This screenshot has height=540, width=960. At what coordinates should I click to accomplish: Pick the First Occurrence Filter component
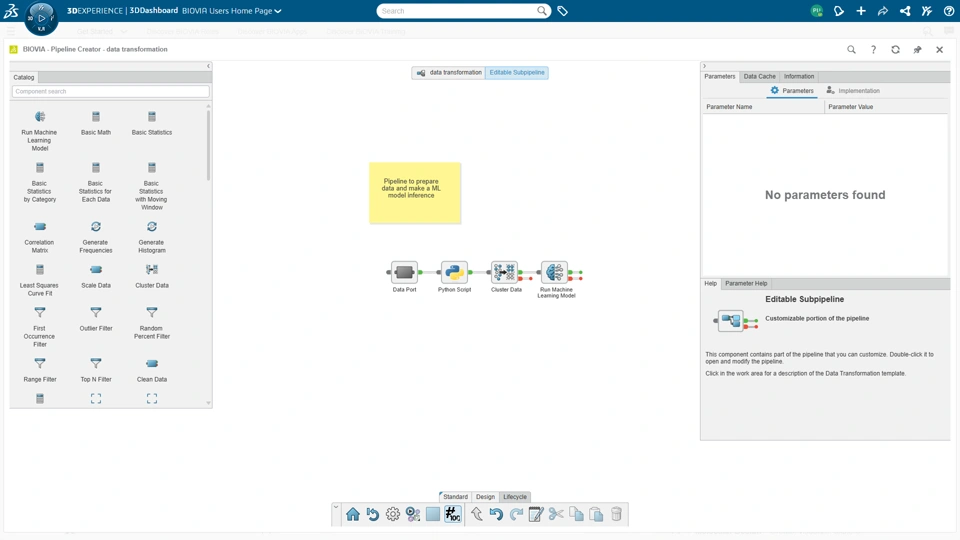(40, 327)
